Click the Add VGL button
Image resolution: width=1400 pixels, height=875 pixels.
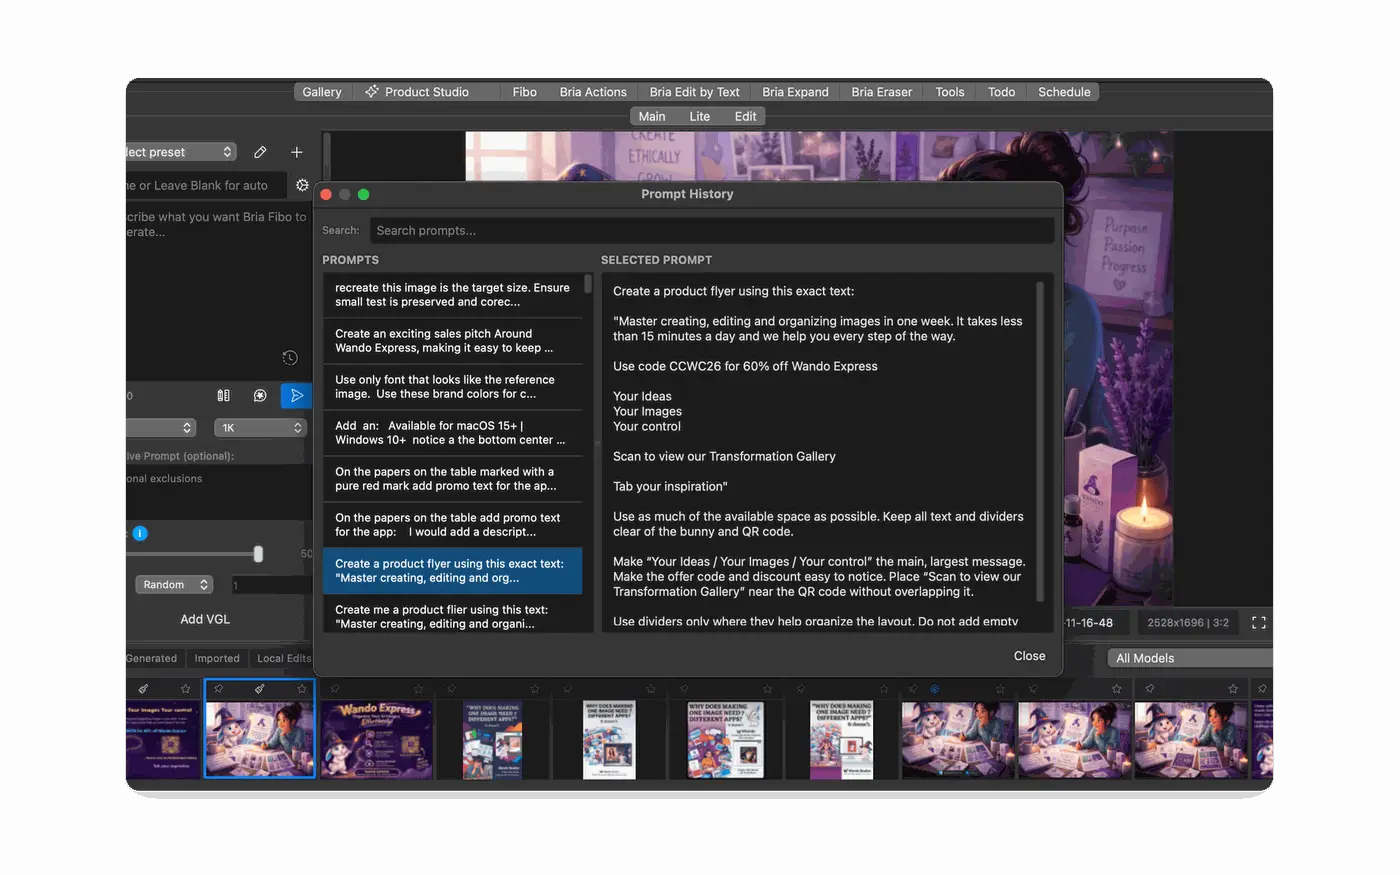pyautogui.click(x=205, y=619)
